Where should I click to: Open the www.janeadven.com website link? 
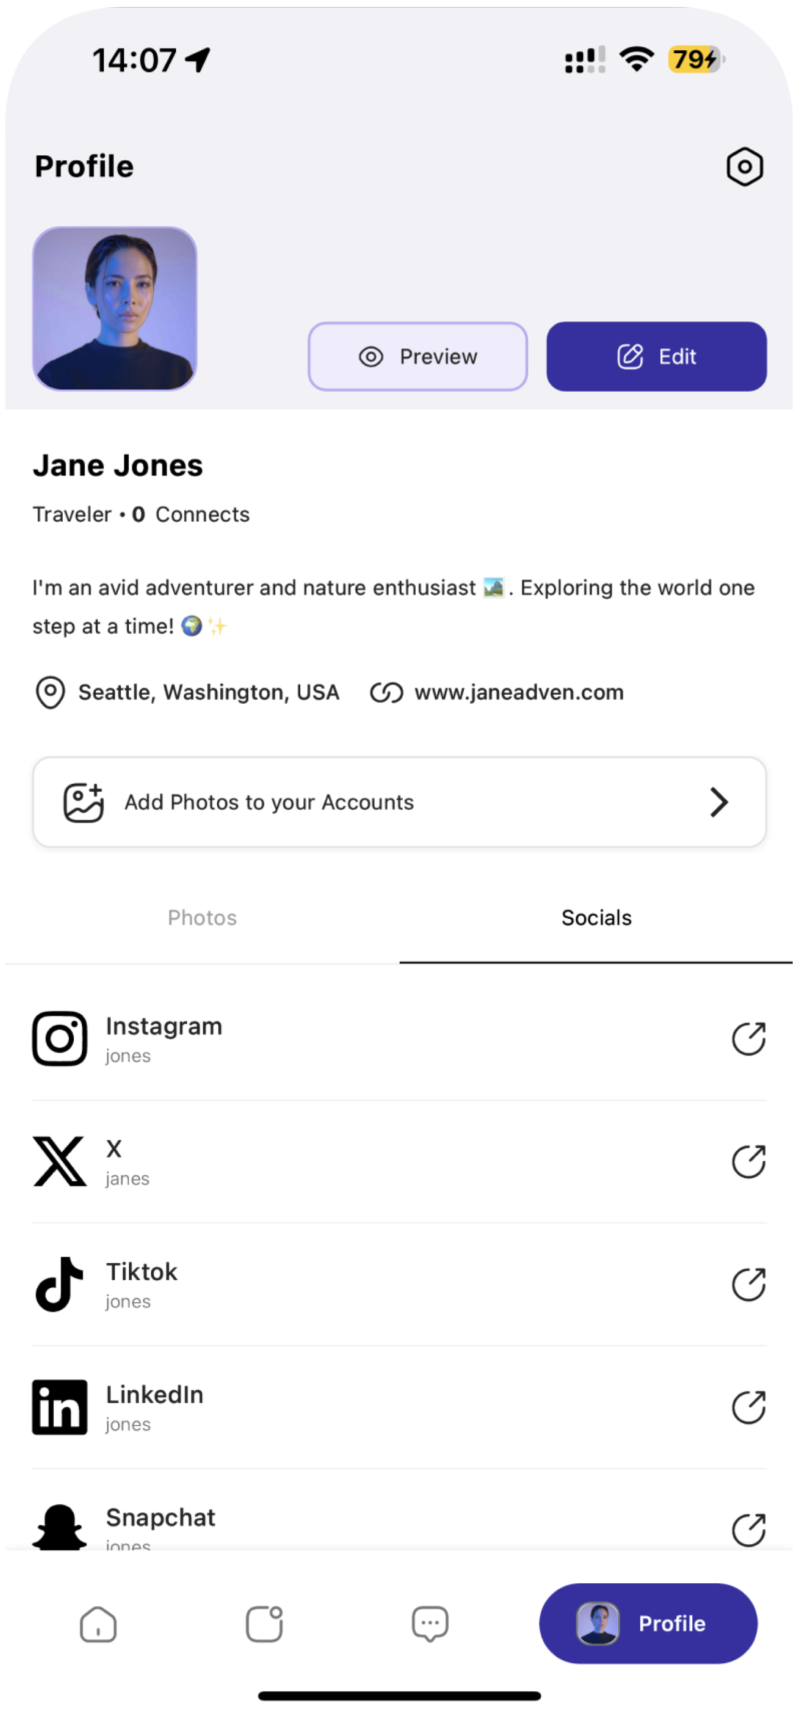tap(518, 692)
